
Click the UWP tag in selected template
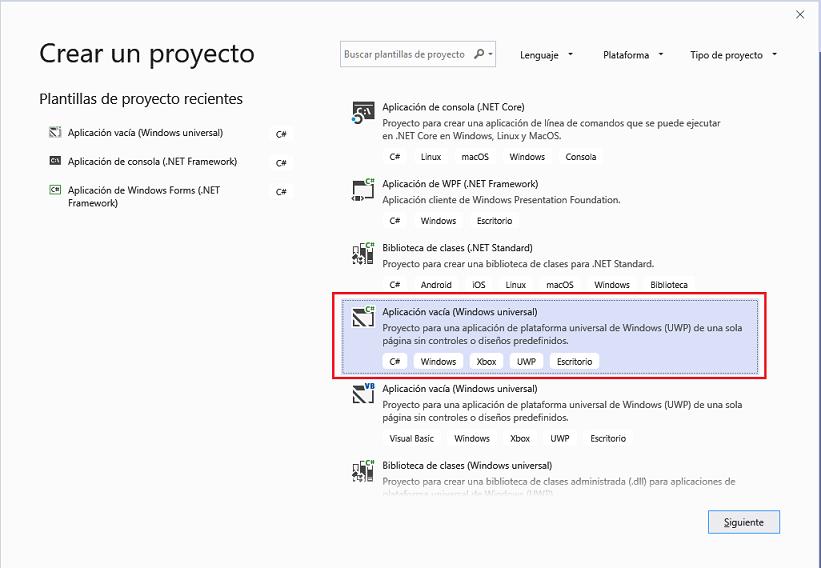click(x=526, y=362)
